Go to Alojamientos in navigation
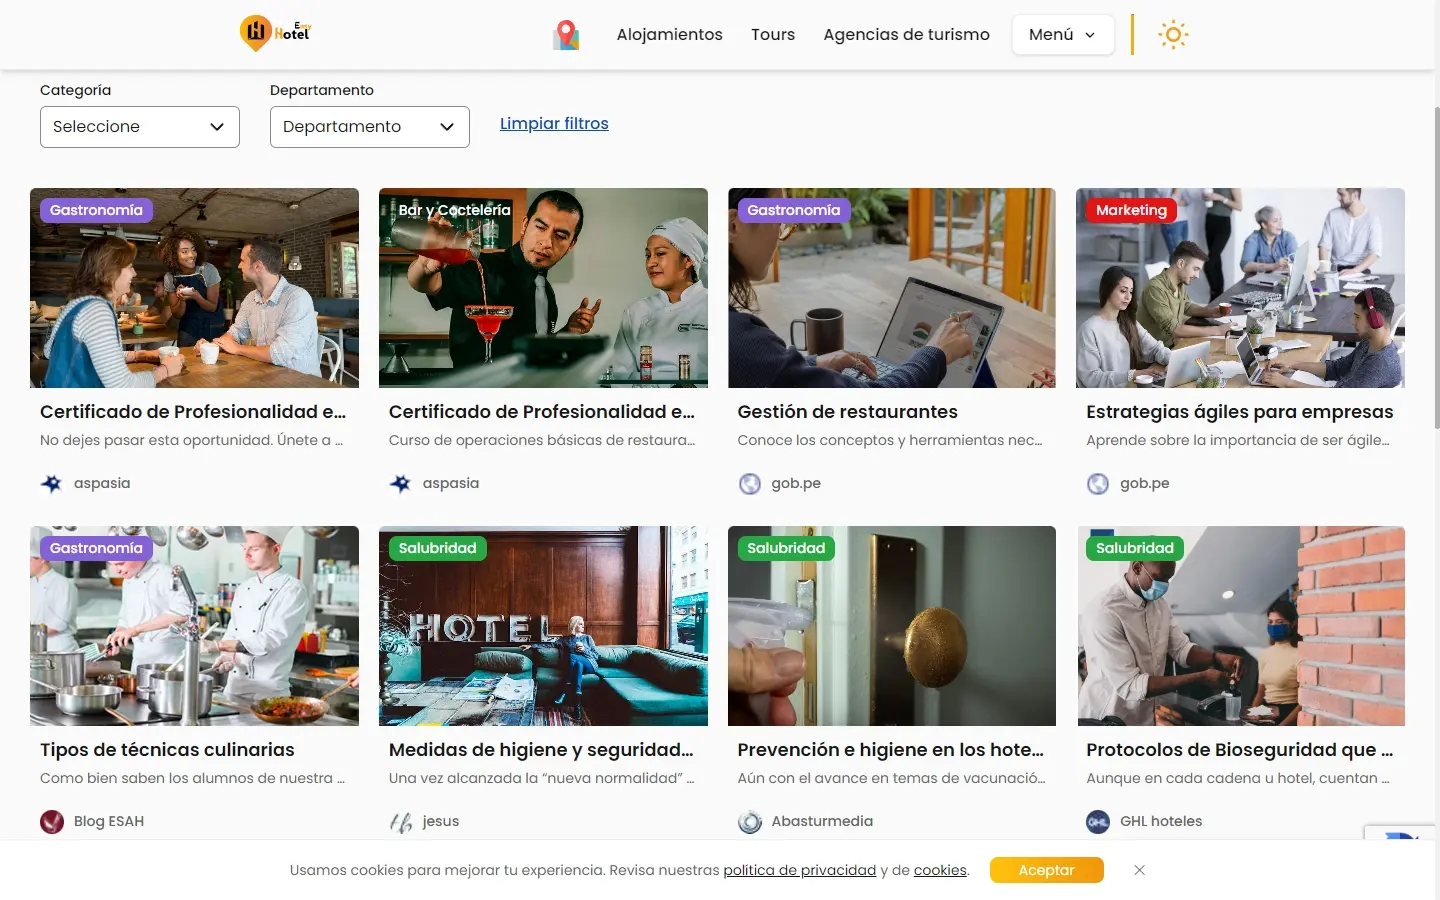This screenshot has height=900, width=1440. 669,35
